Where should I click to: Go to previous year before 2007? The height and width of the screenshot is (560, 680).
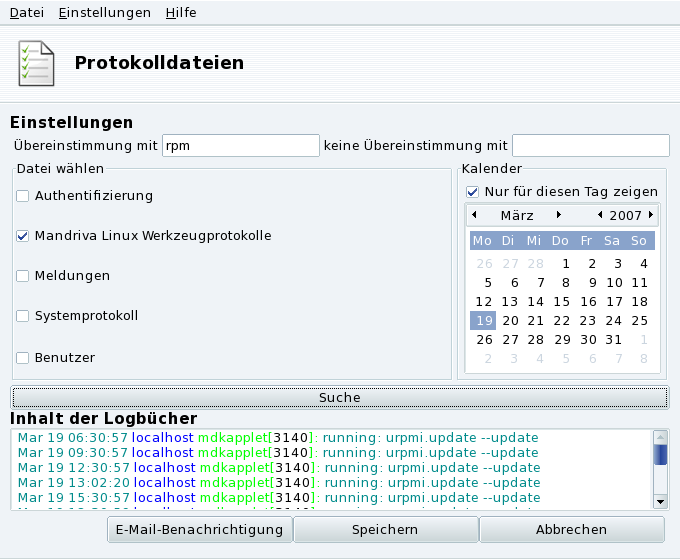(600, 215)
